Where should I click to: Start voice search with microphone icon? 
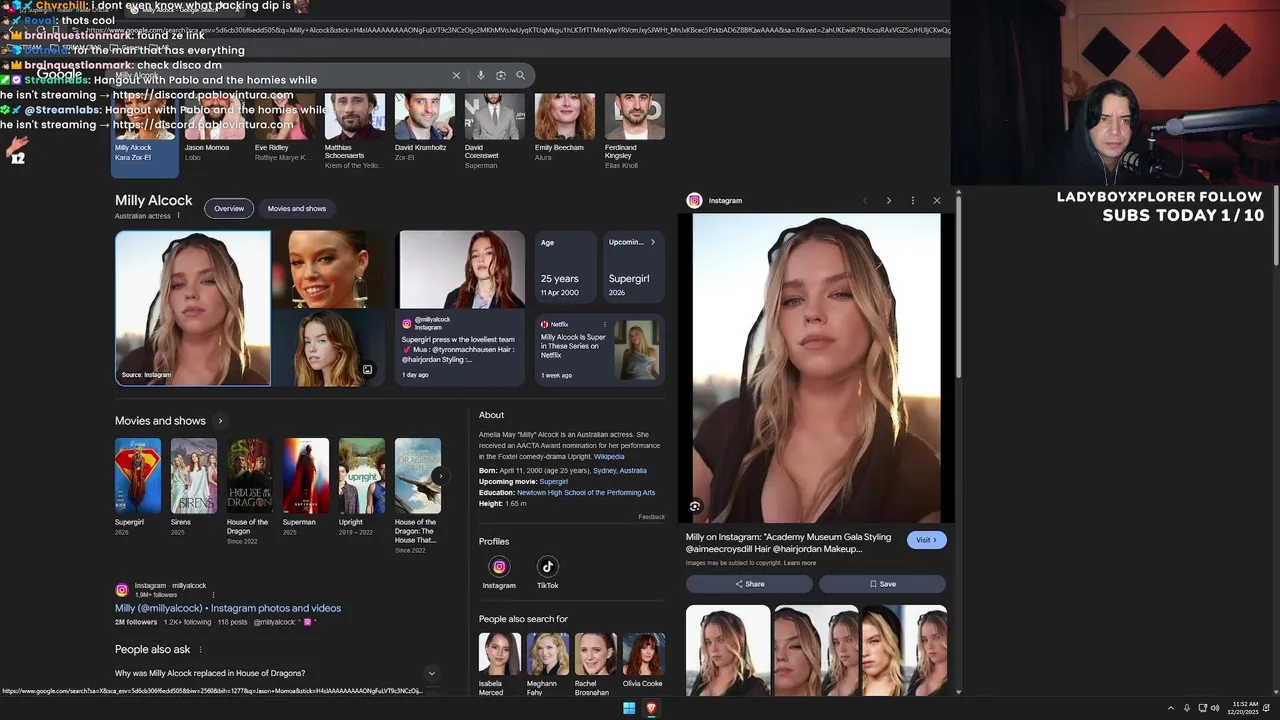481,75
